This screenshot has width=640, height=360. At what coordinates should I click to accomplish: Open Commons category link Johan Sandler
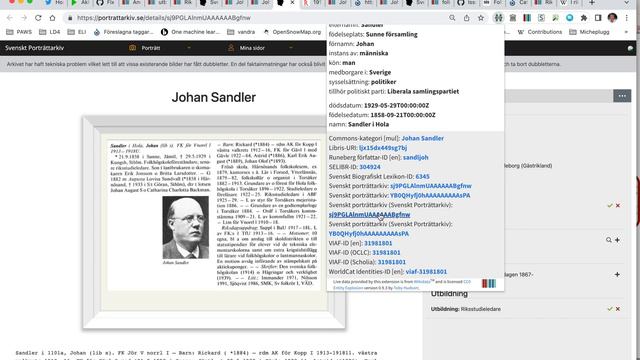click(x=422, y=138)
